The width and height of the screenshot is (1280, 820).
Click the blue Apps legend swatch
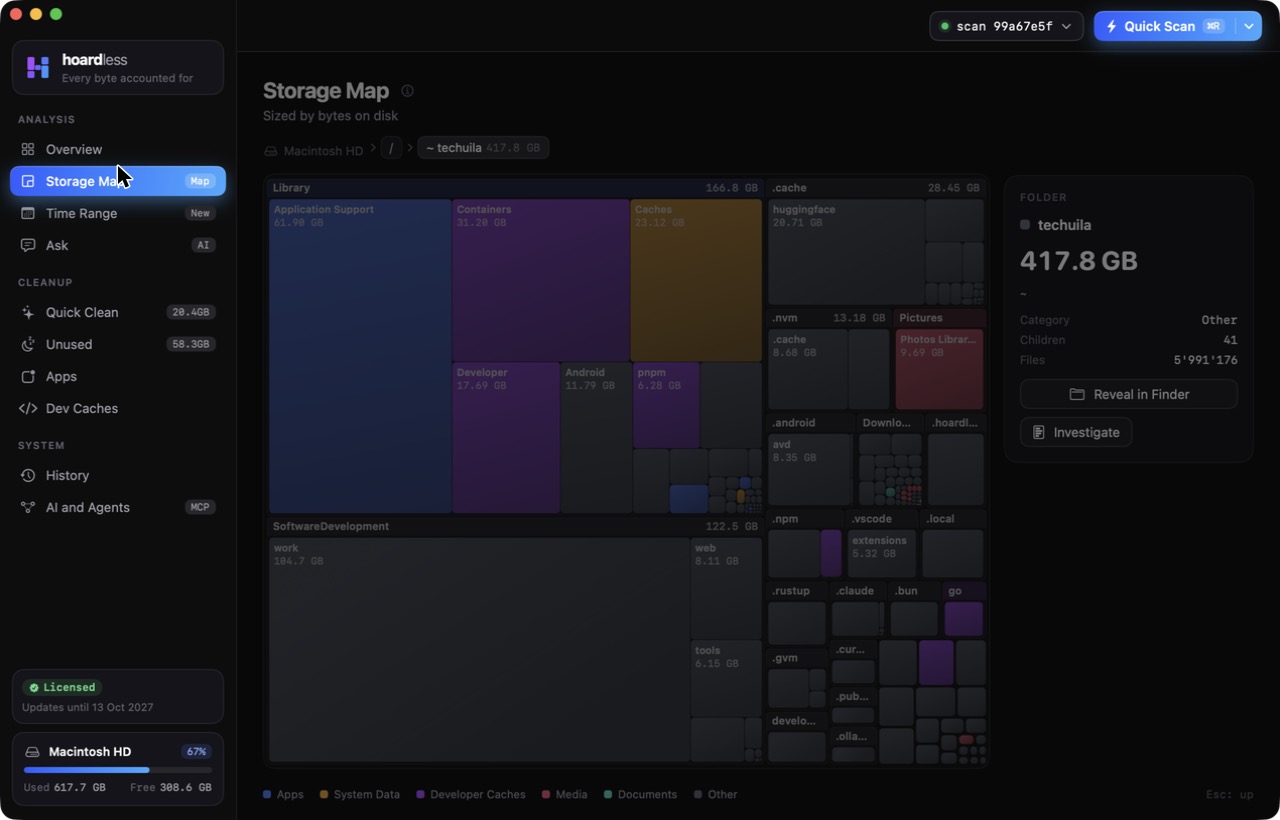pos(267,794)
